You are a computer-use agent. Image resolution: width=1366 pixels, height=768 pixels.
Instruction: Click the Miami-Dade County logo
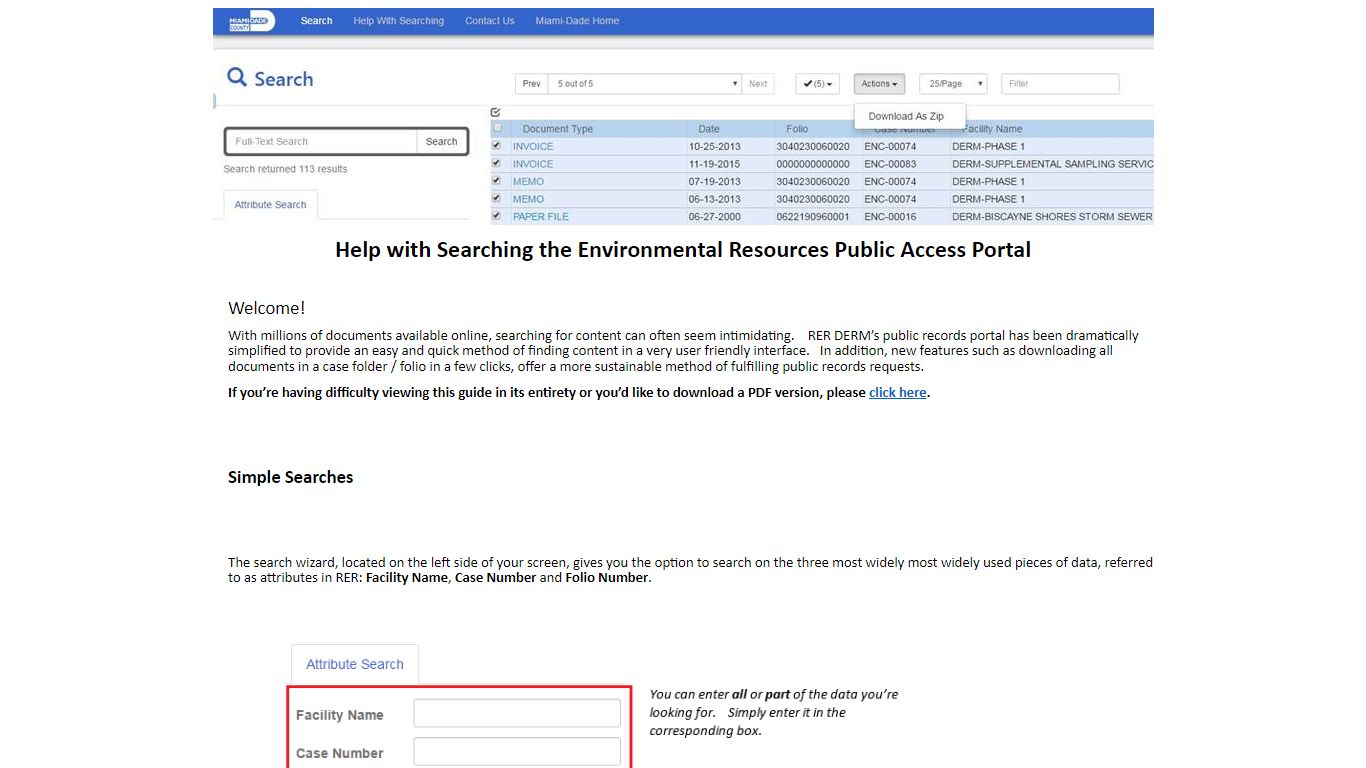pyautogui.click(x=250, y=21)
